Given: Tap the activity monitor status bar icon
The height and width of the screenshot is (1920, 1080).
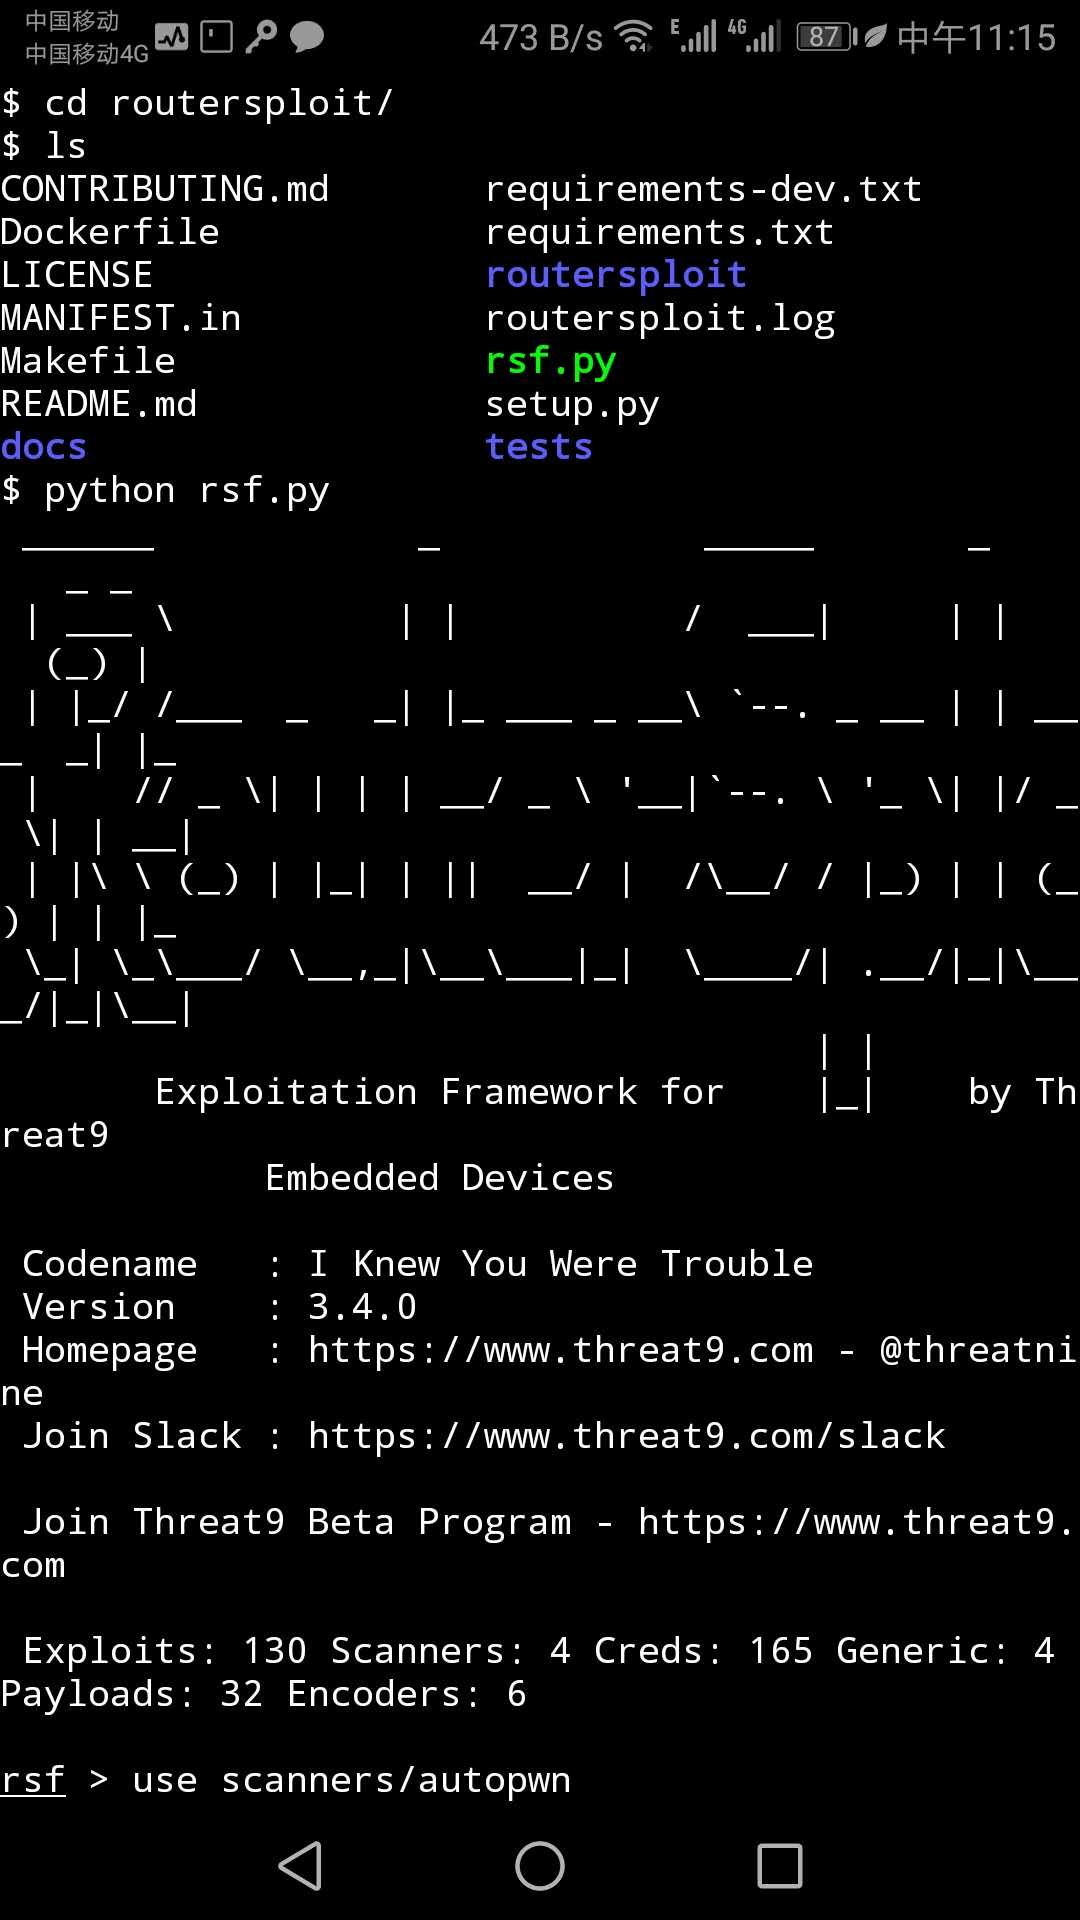Looking at the screenshot, I should (x=171, y=37).
